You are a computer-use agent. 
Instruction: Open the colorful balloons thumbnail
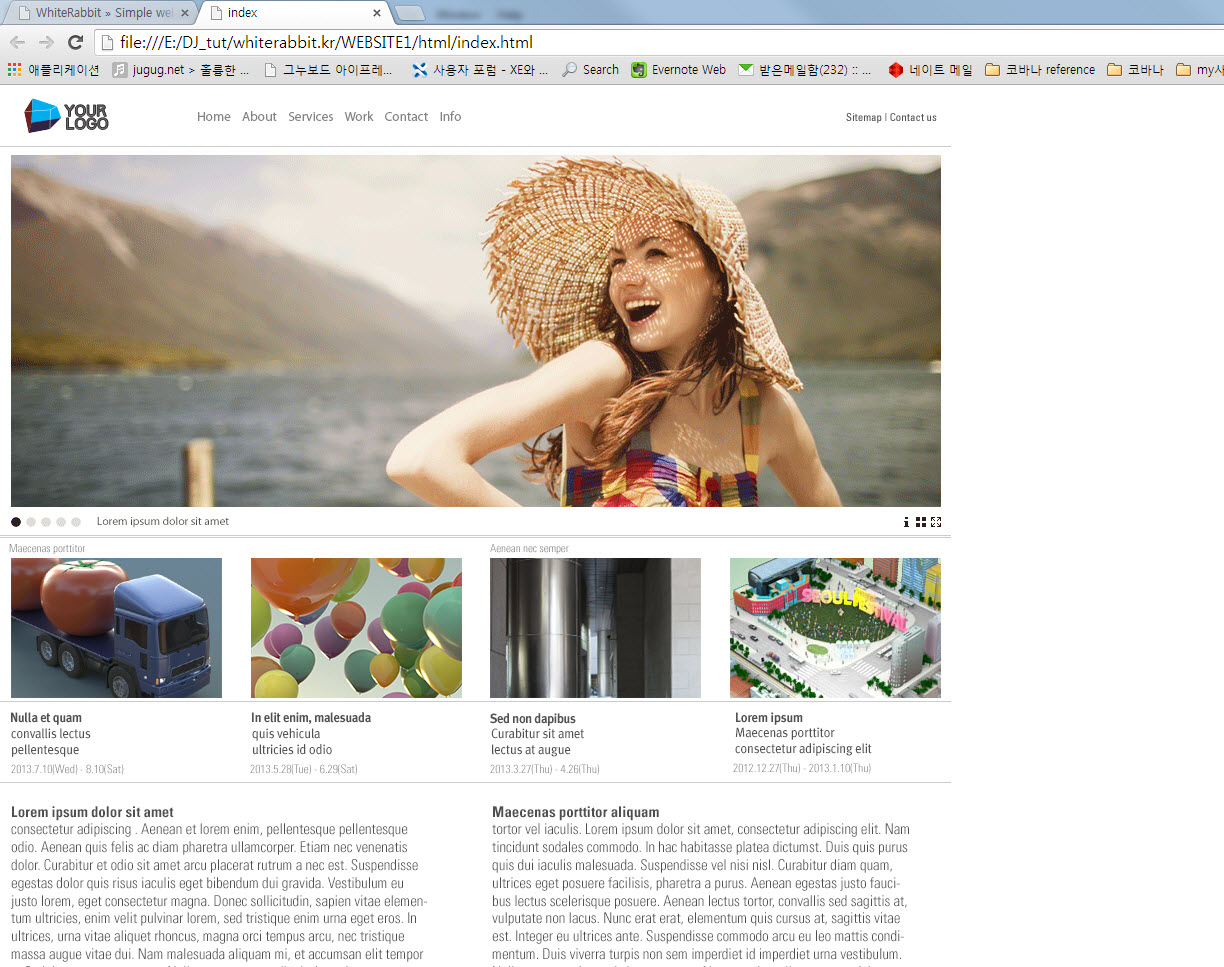(x=356, y=628)
